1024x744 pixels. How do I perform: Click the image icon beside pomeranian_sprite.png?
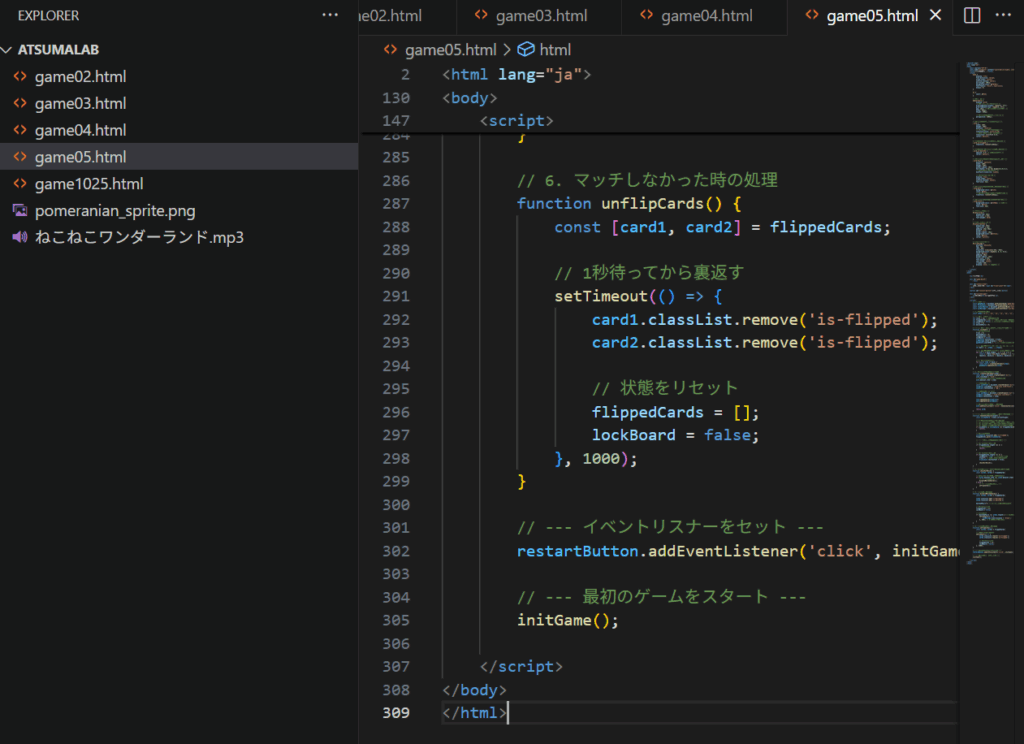click(x=22, y=210)
